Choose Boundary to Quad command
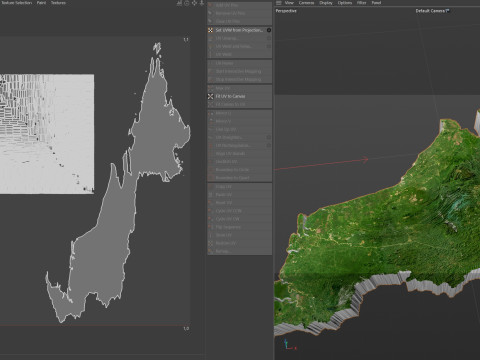Viewport: 480px width, 360px height. (239, 178)
